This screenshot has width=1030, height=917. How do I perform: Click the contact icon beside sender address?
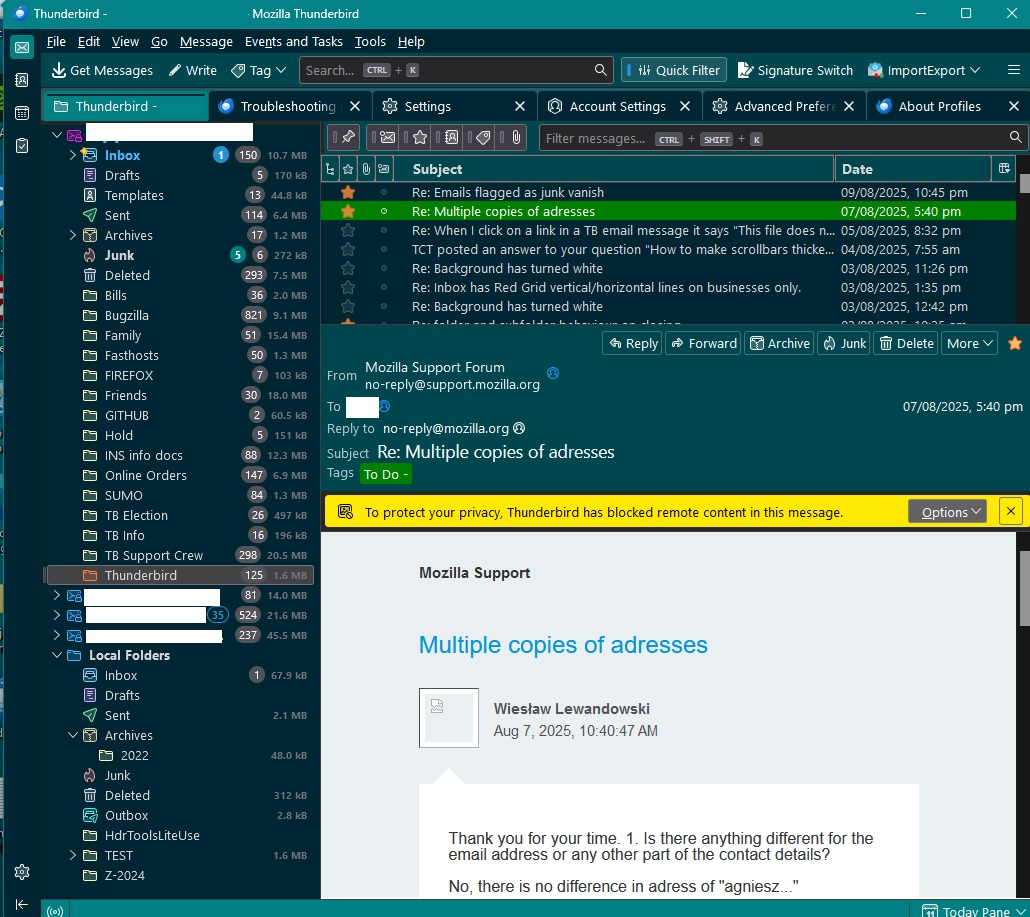553,373
